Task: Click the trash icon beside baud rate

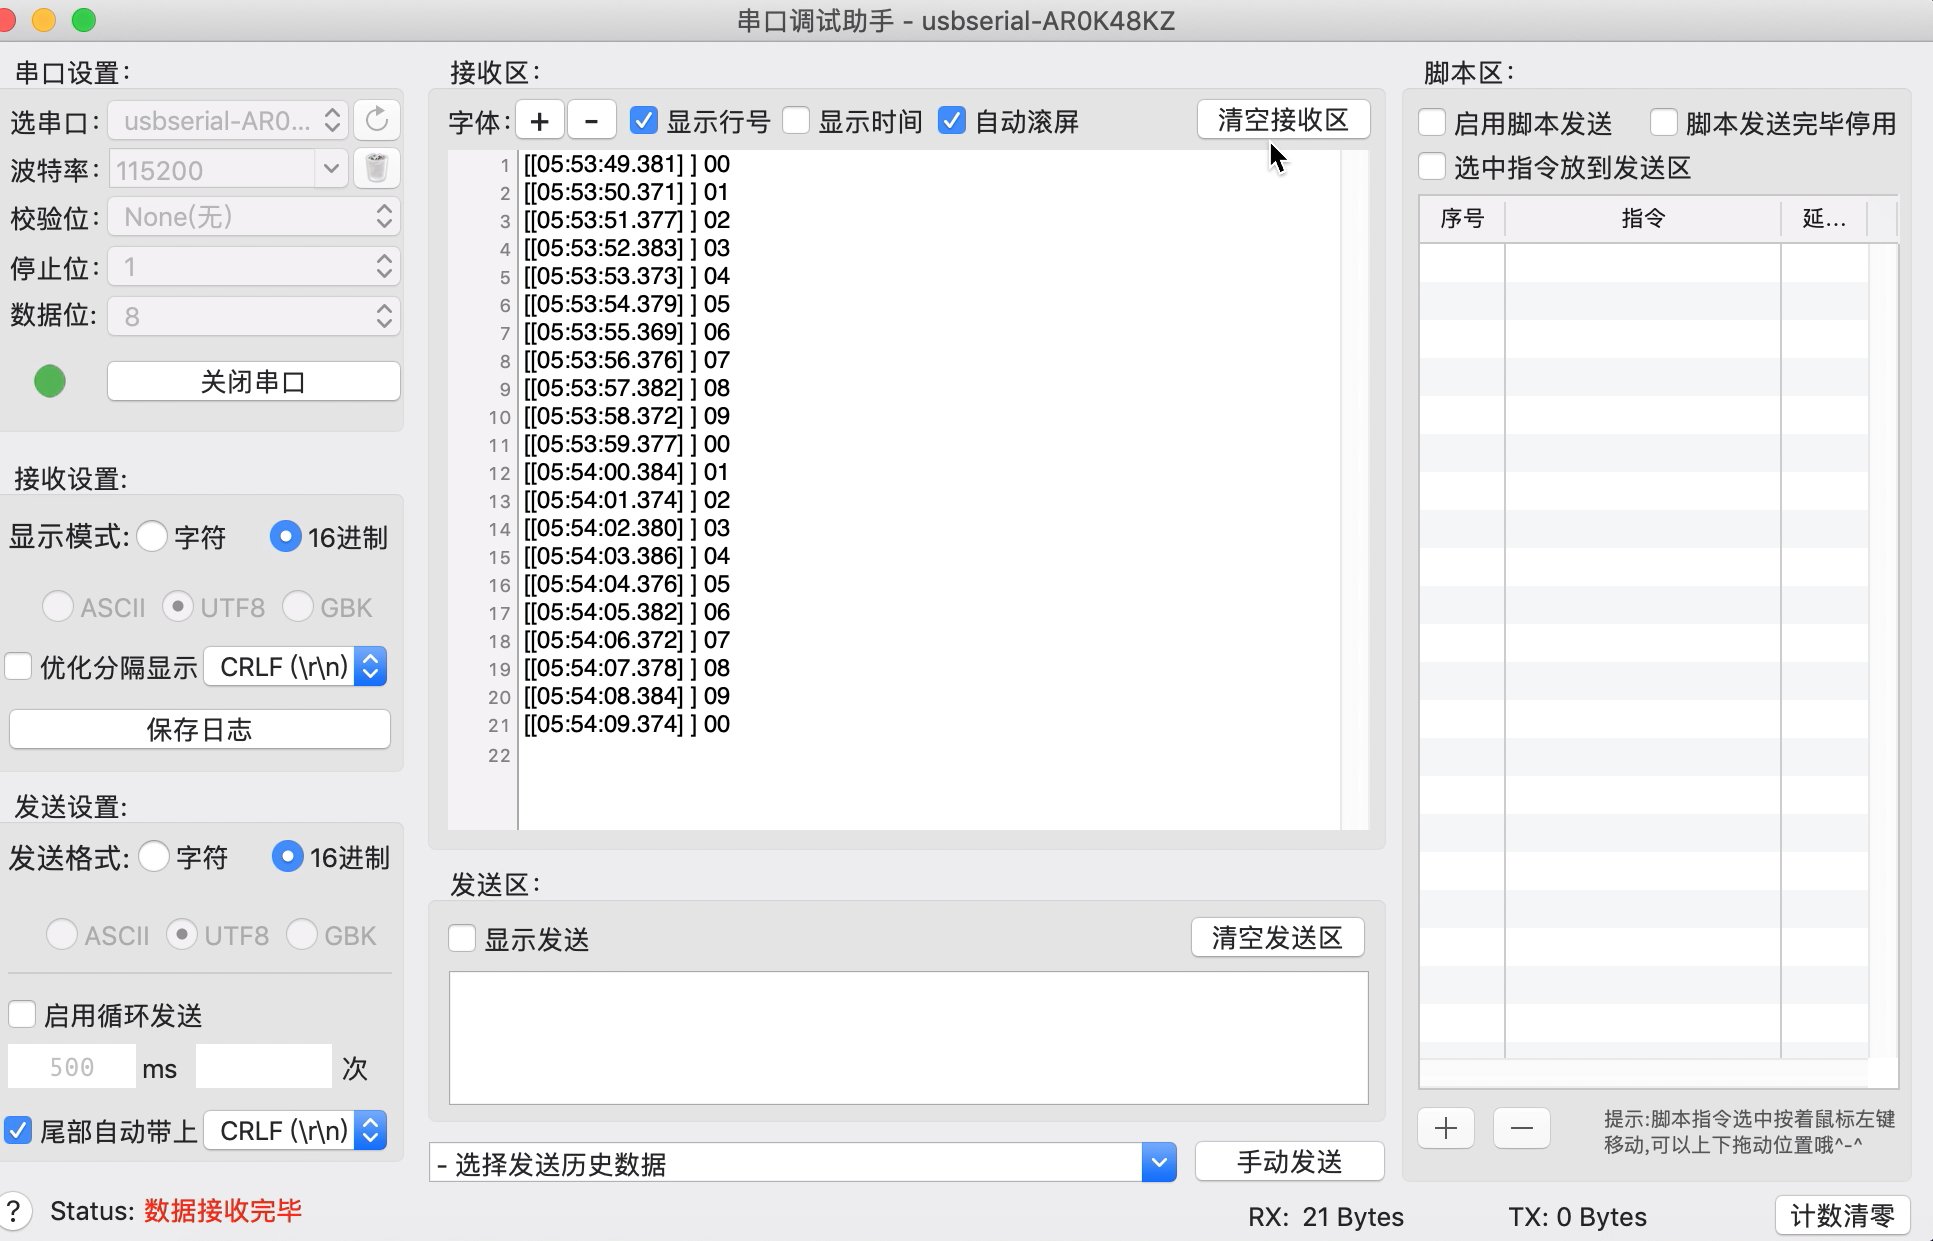Action: click(377, 169)
